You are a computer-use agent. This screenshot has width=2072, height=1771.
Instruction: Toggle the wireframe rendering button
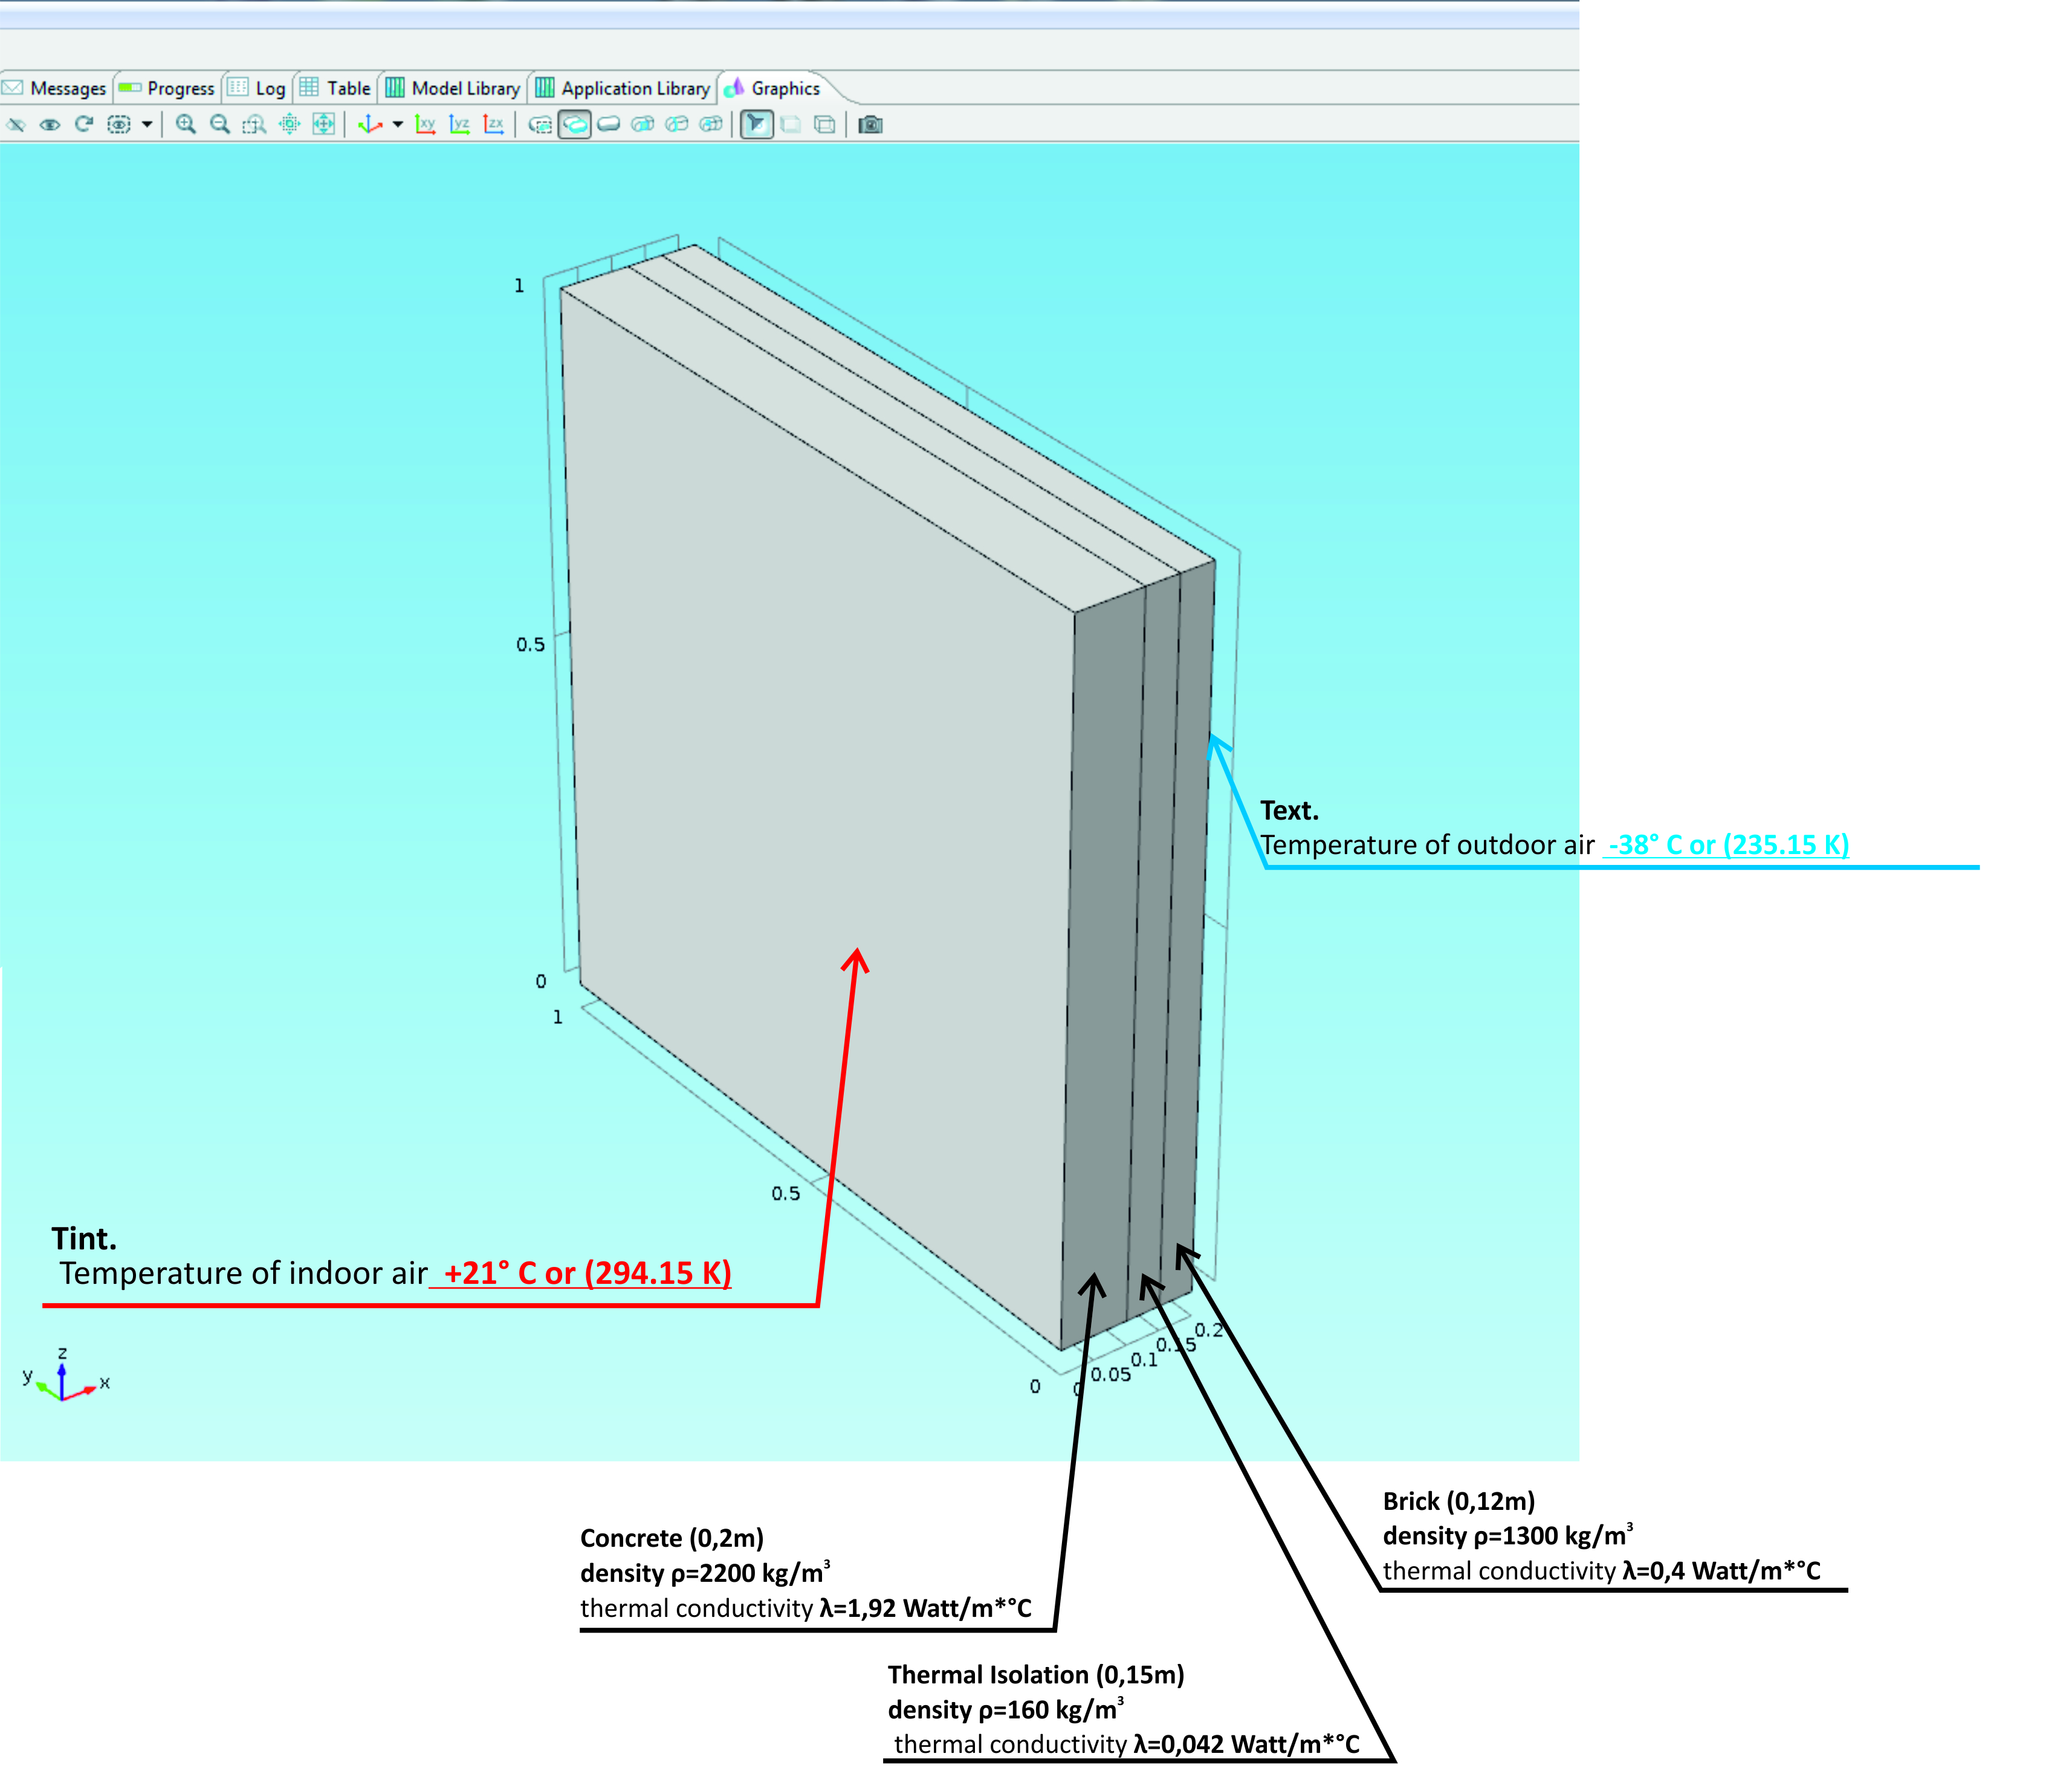[824, 124]
